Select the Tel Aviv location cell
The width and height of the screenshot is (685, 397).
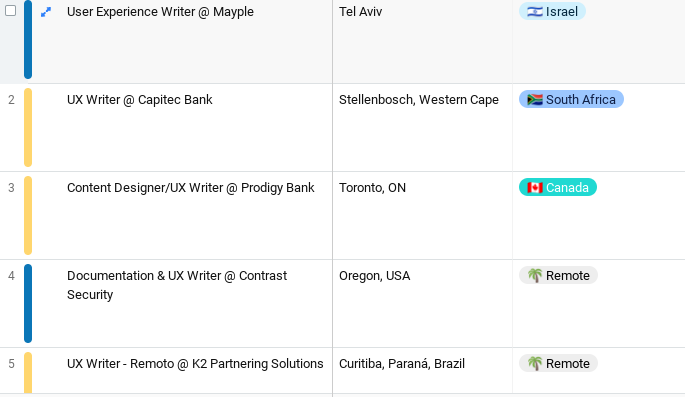coord(422,41)
